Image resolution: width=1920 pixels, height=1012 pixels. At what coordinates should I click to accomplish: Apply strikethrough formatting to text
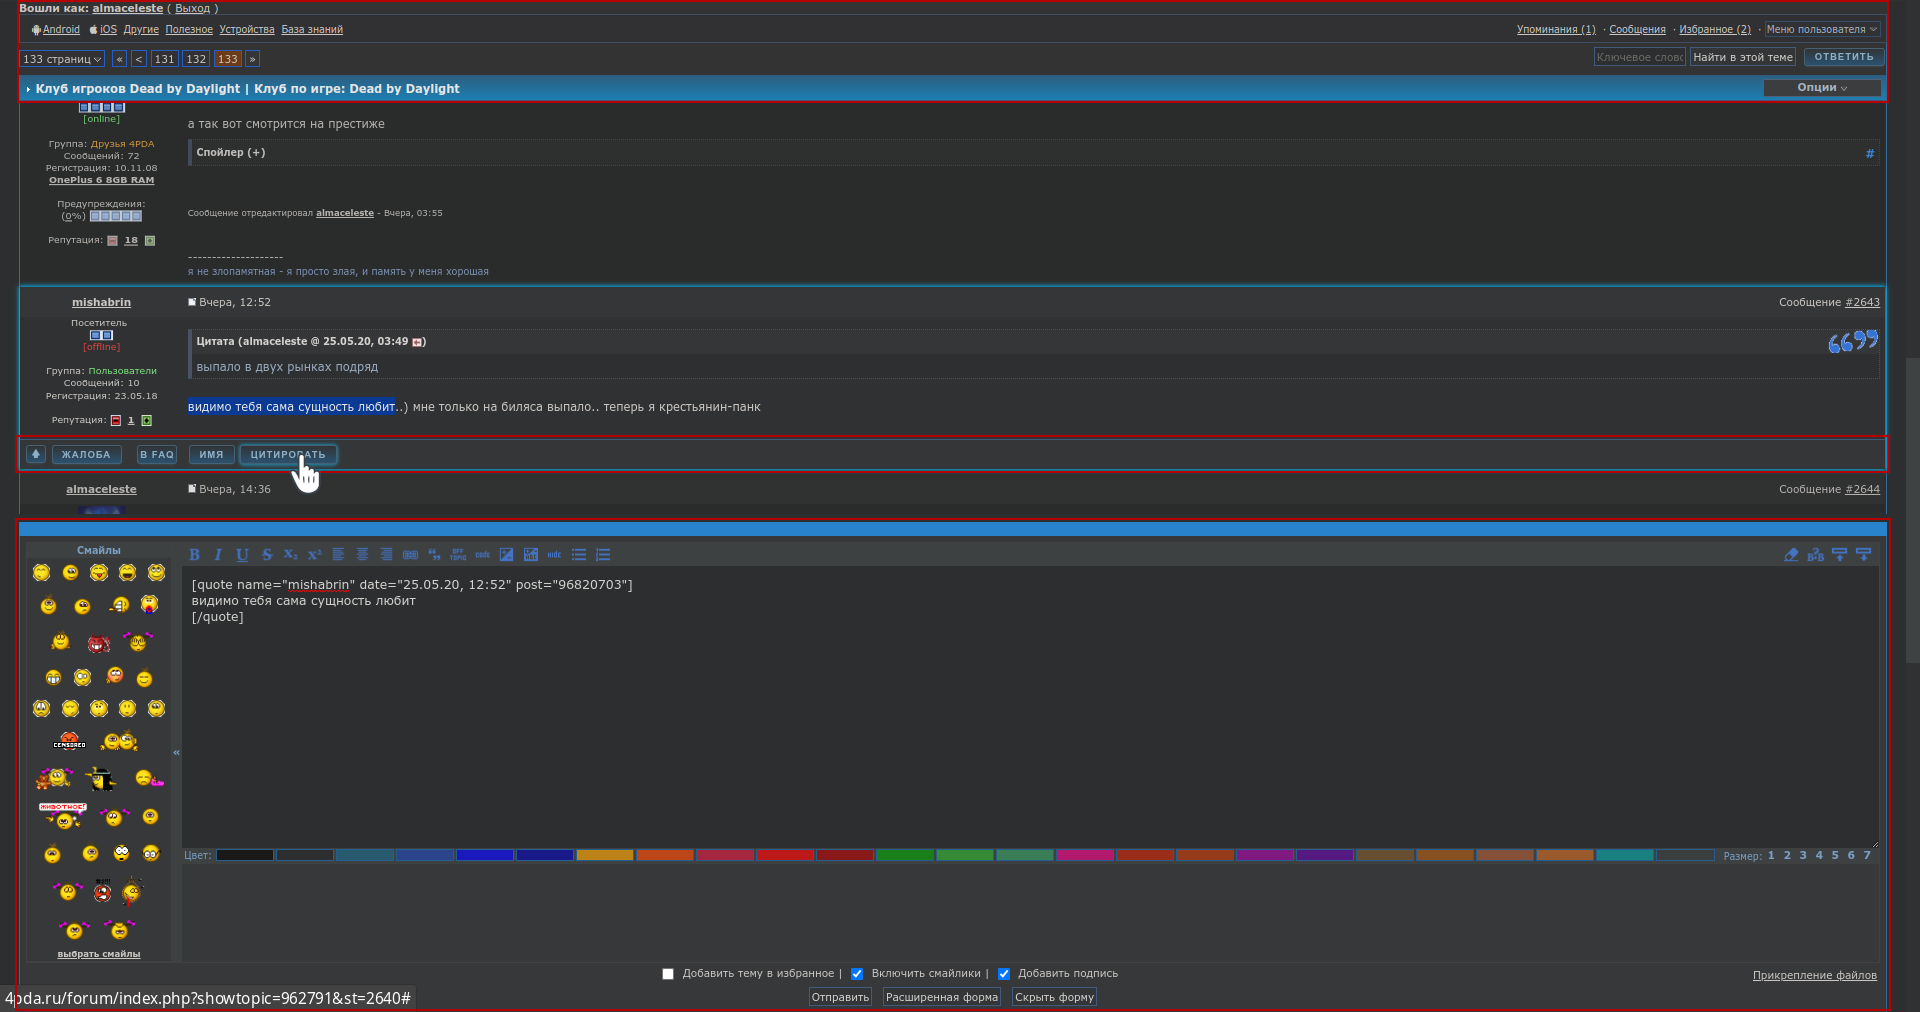click(267, 555)
